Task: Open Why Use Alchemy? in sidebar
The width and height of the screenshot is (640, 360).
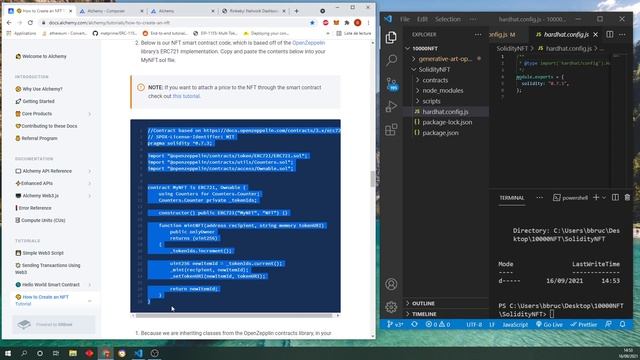Action: point(42,89)
